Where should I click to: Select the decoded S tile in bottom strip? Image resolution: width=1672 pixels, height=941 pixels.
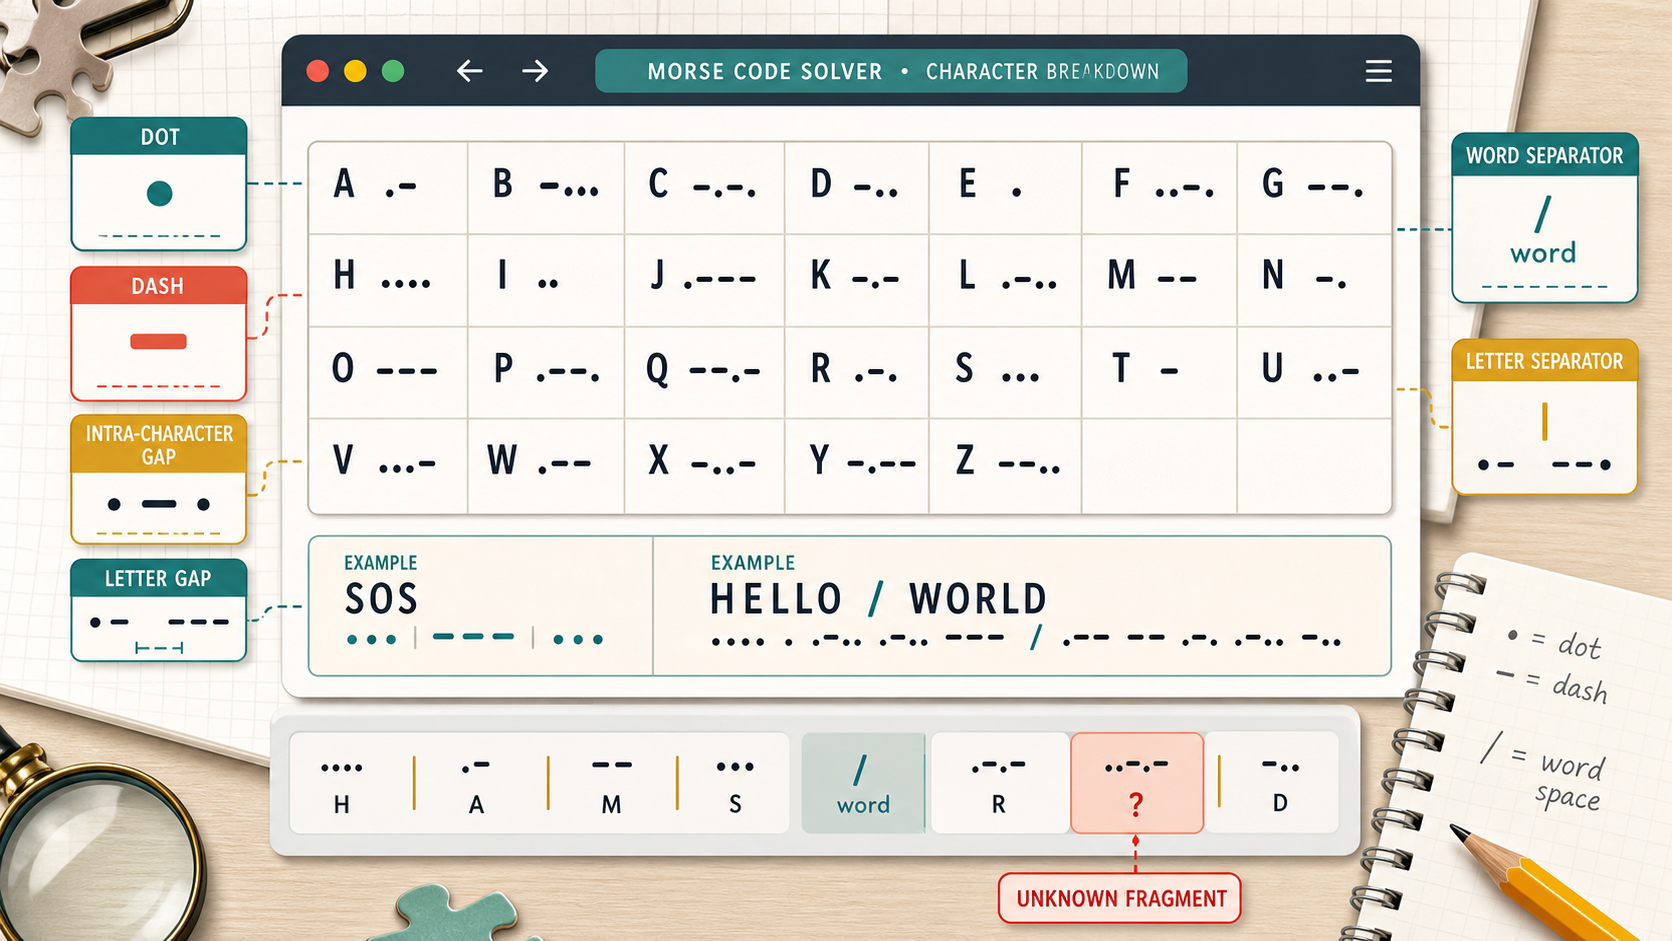tap(735, 784)
